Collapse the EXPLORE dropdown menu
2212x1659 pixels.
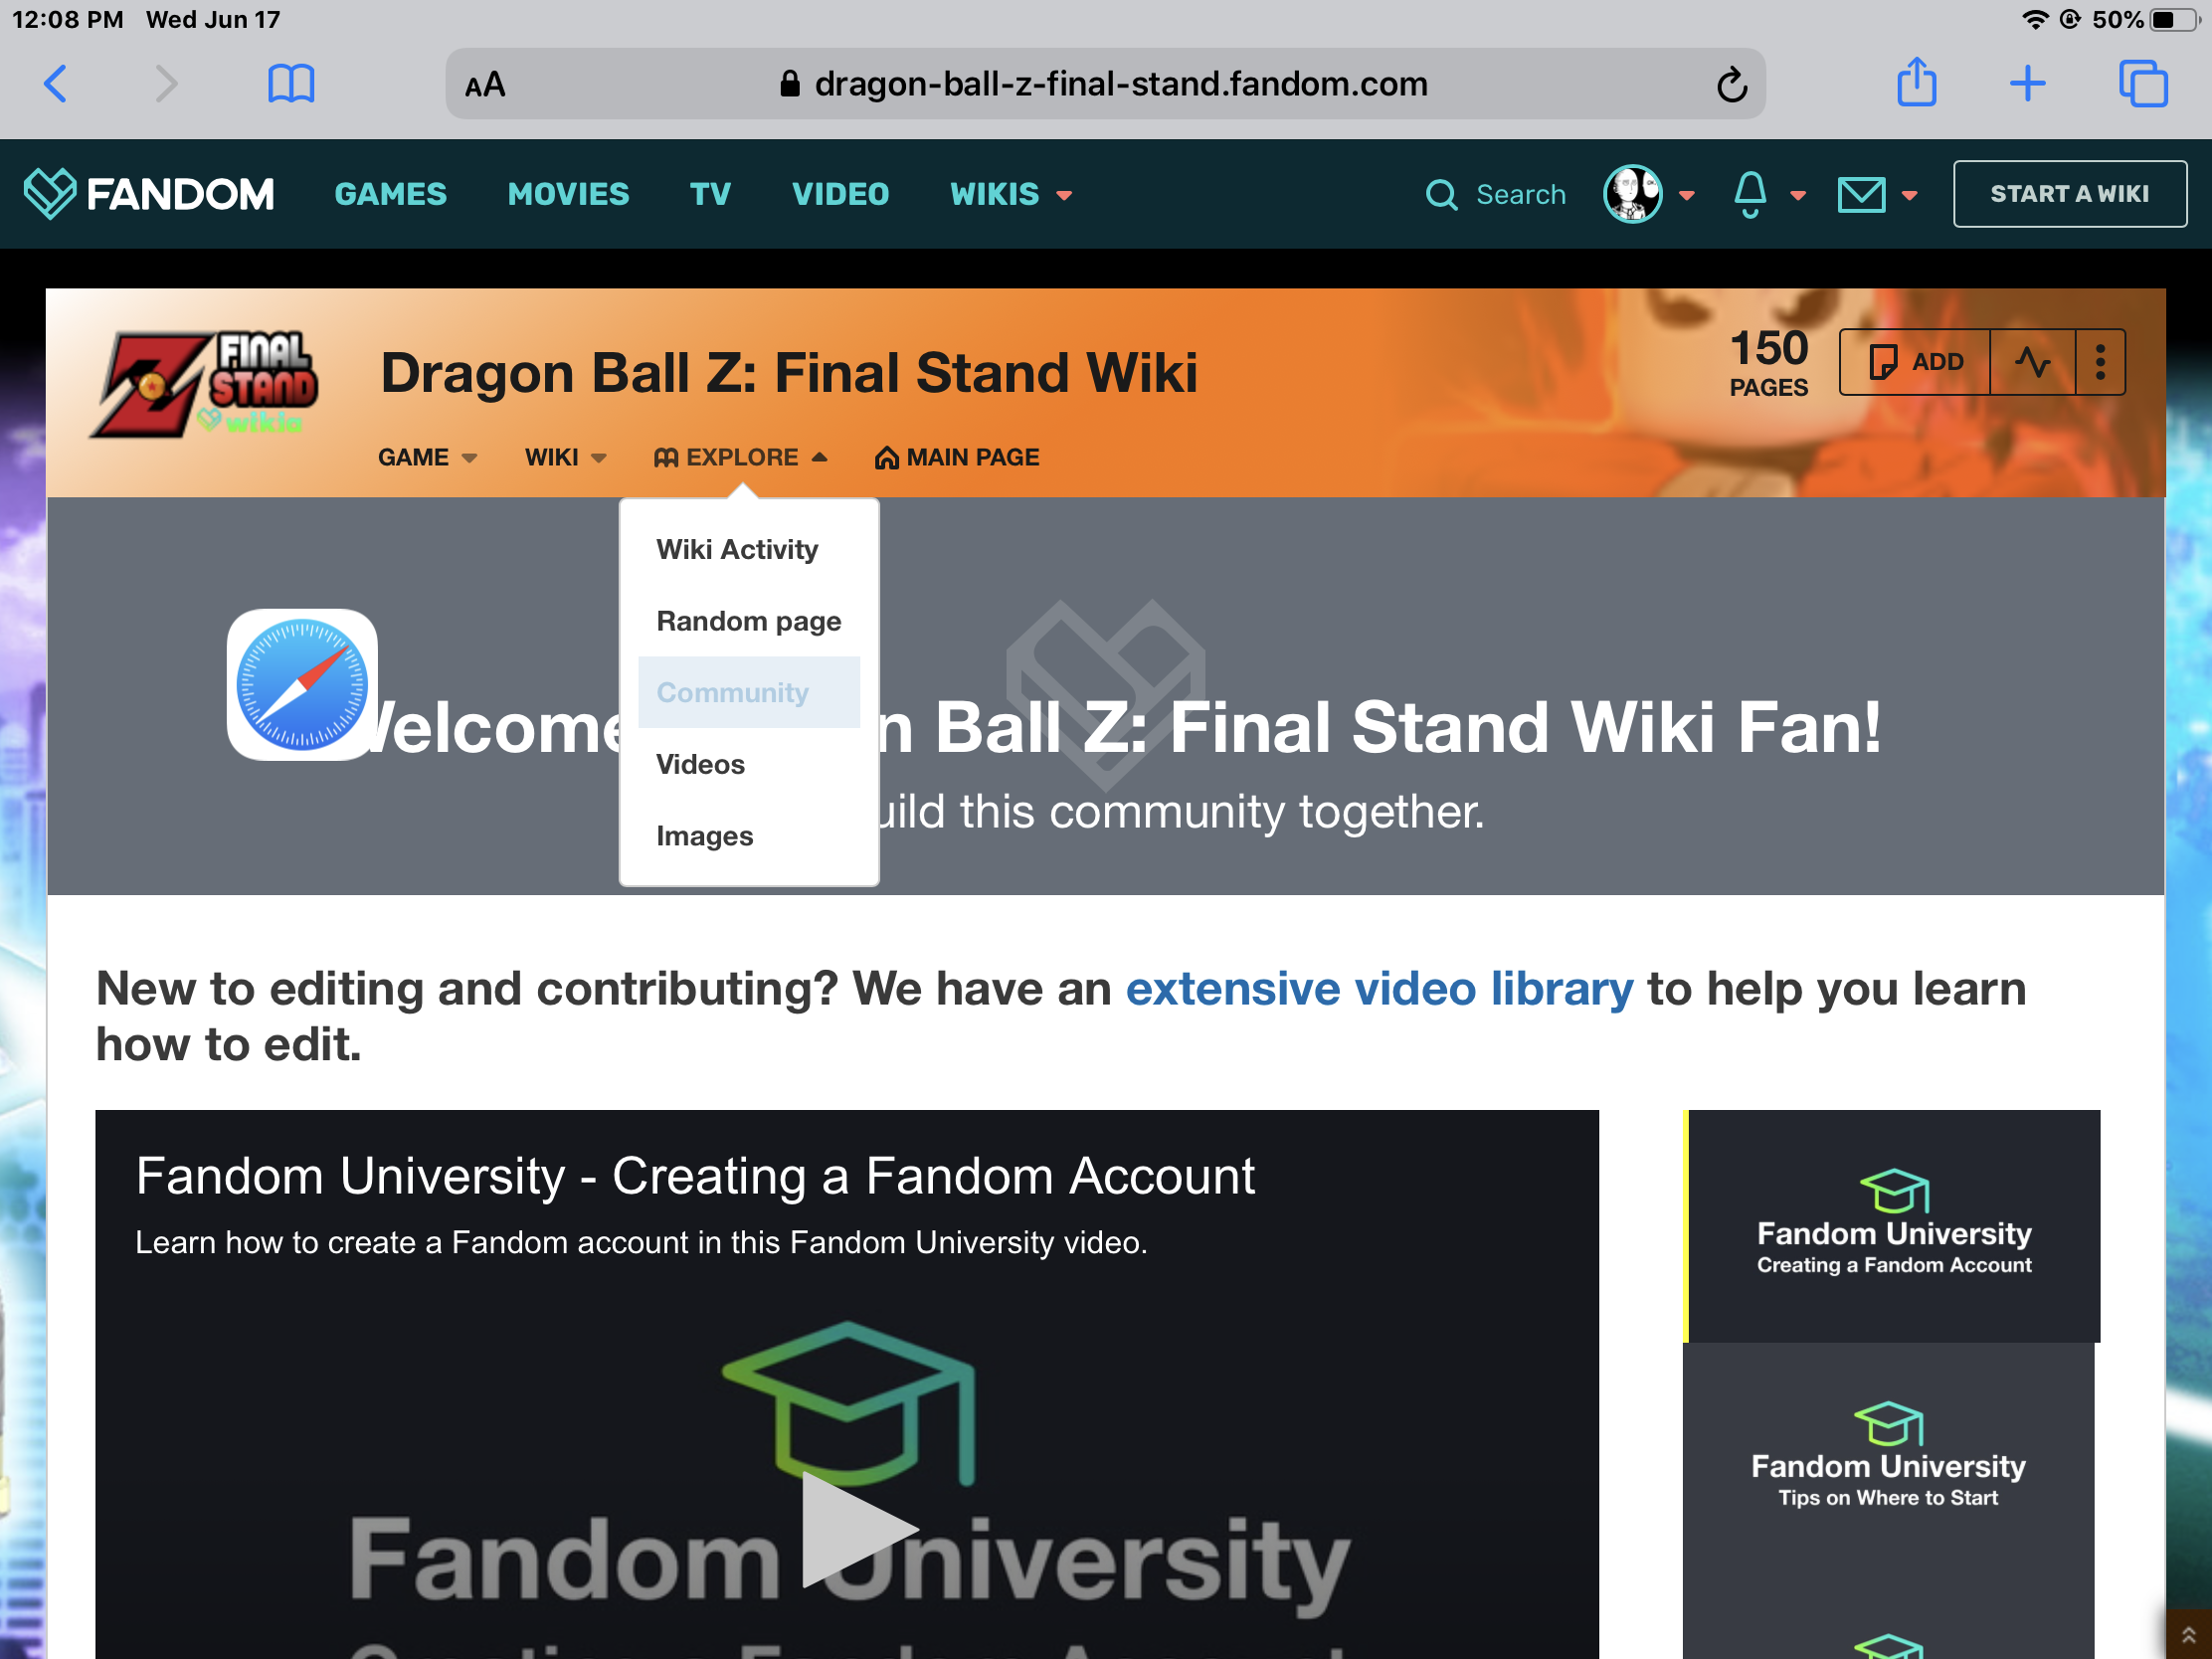tap(739, 457)
